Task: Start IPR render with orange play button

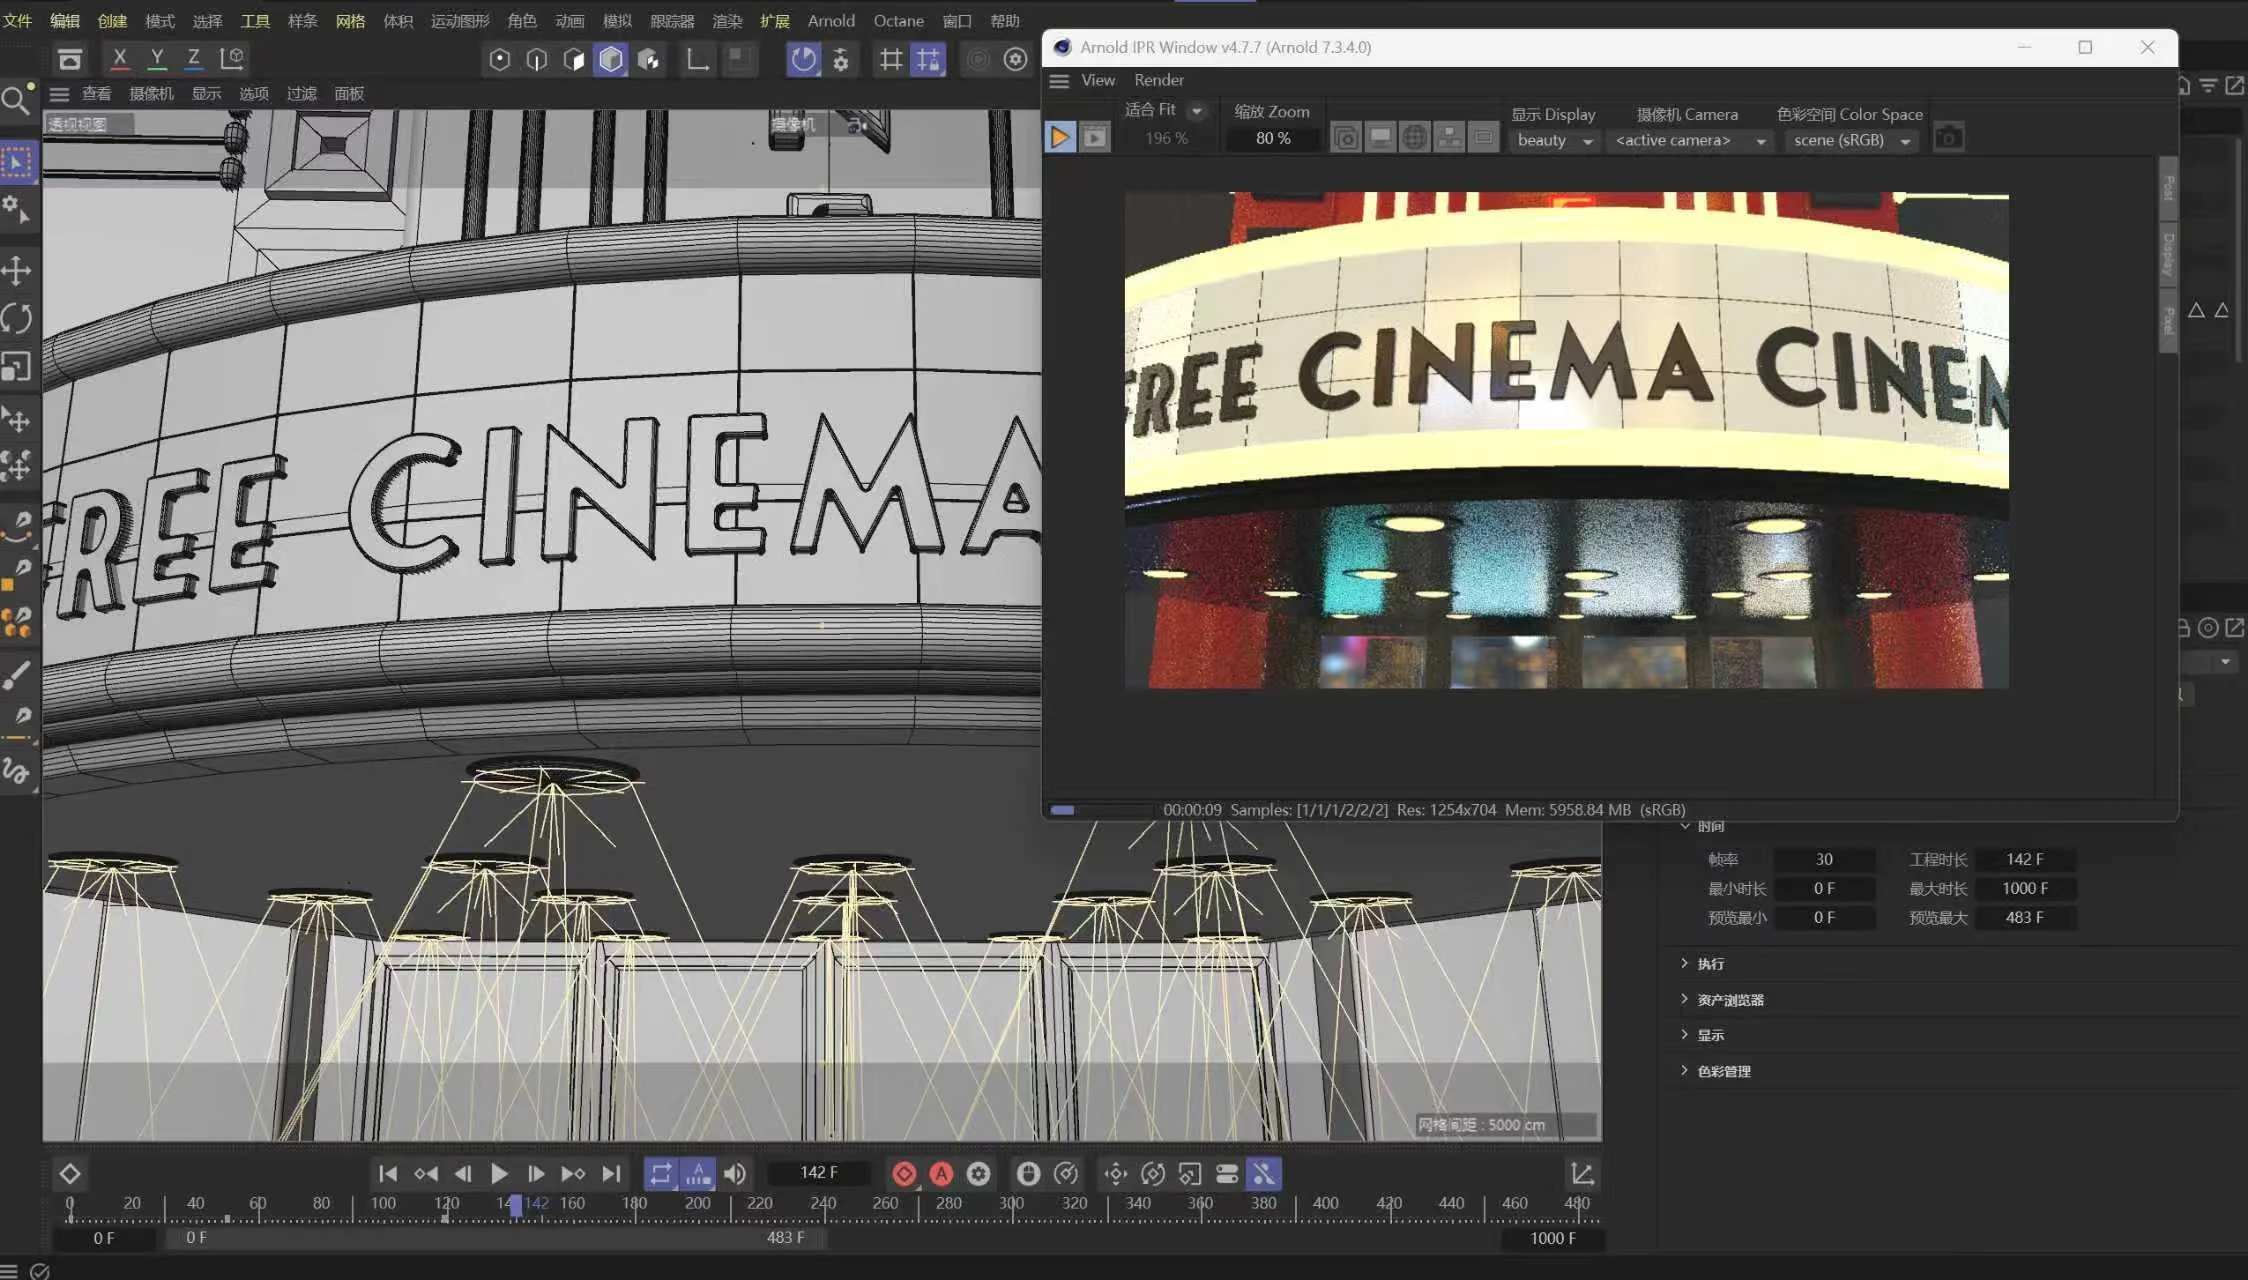Action: [1059, 138]
